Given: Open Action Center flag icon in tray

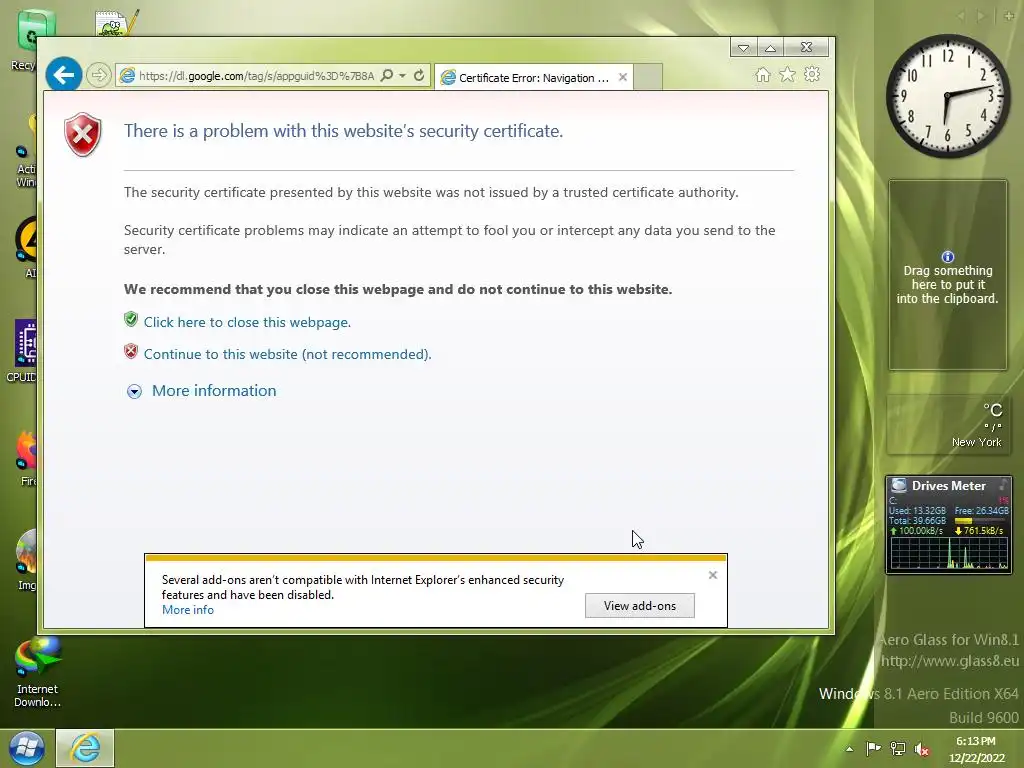Looking at the screenshot, I should pos(873,748).
